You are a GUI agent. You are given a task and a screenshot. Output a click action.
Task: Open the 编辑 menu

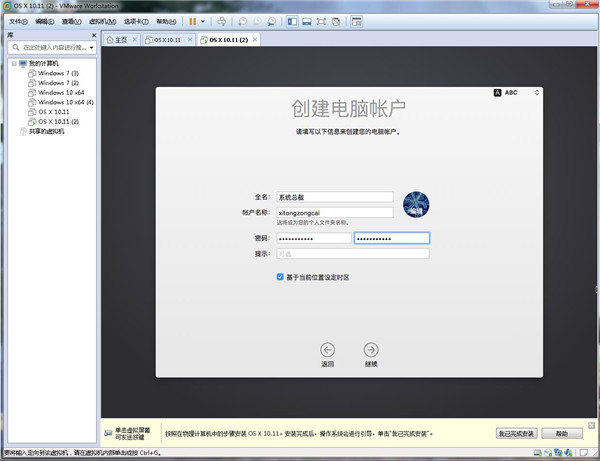click(45, 22)
